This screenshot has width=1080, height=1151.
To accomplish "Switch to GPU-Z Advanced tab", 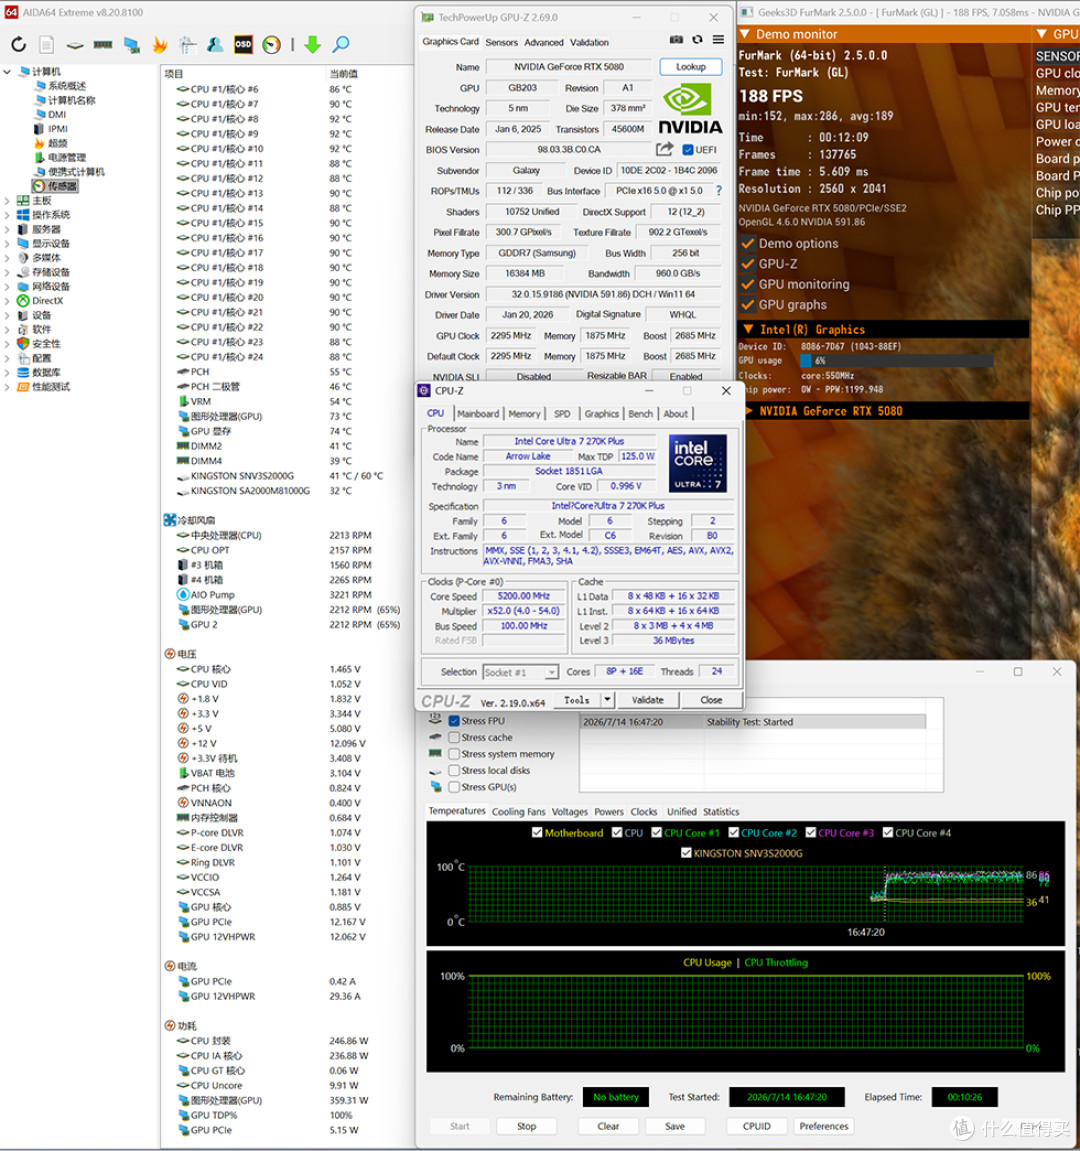I will point(544,43).
